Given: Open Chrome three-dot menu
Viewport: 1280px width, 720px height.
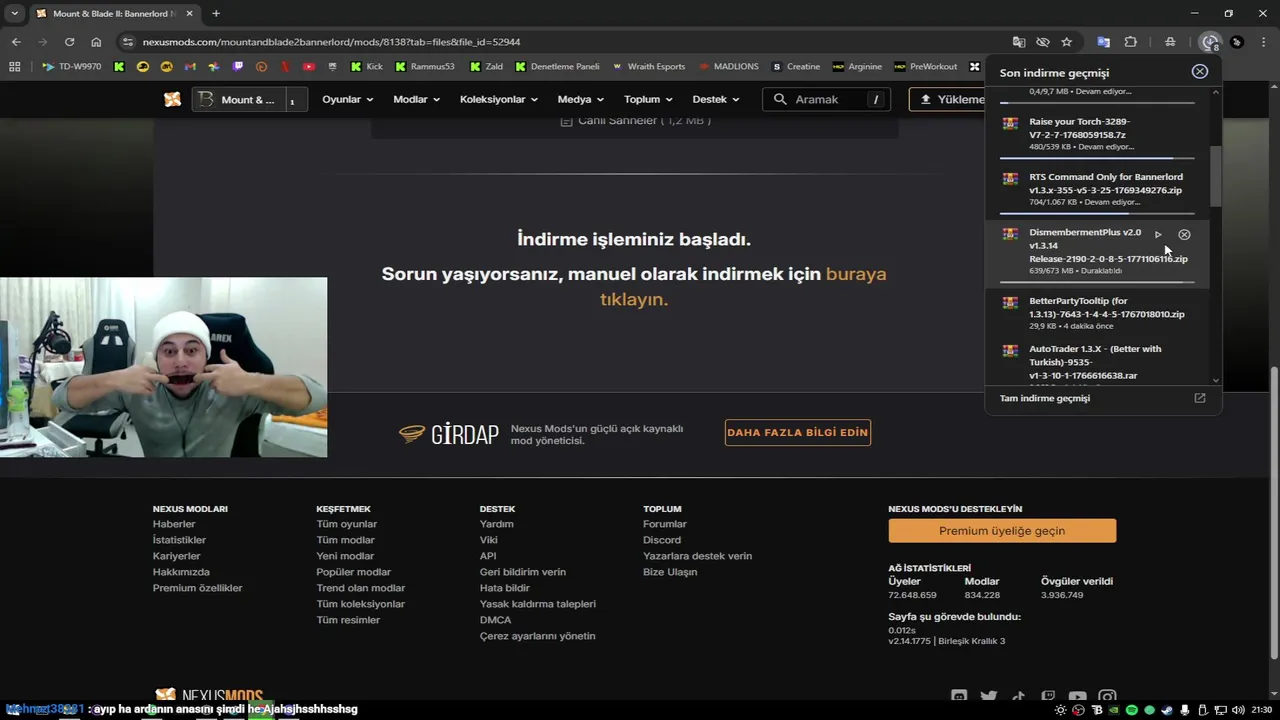Looking at the screenshot, I should pos(1265,42).
